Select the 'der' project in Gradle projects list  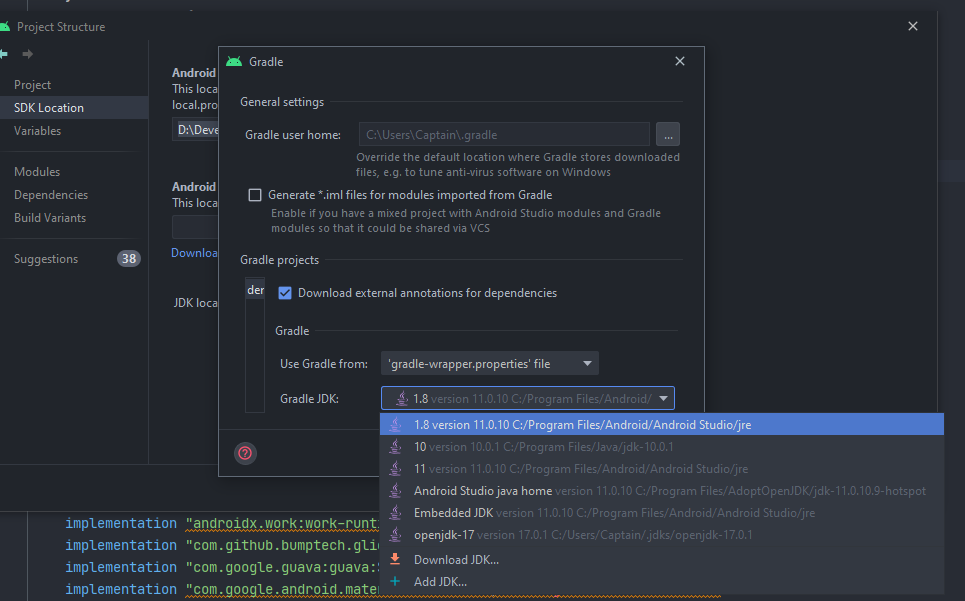coord(255,290)
